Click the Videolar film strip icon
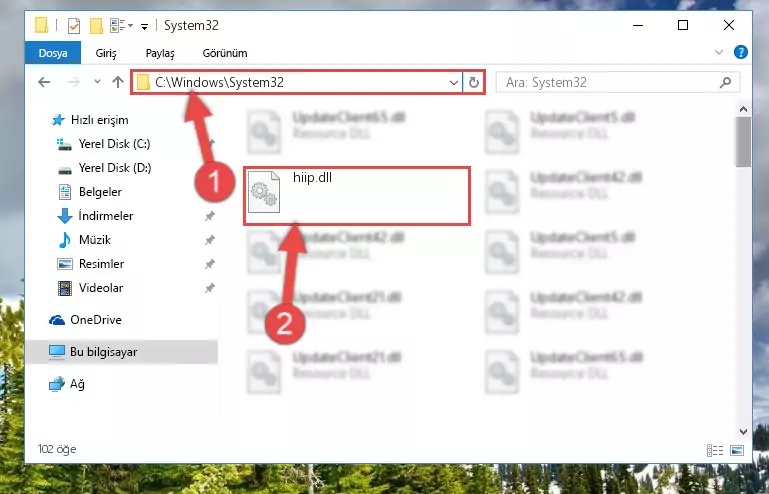 [x=65, y=288]
